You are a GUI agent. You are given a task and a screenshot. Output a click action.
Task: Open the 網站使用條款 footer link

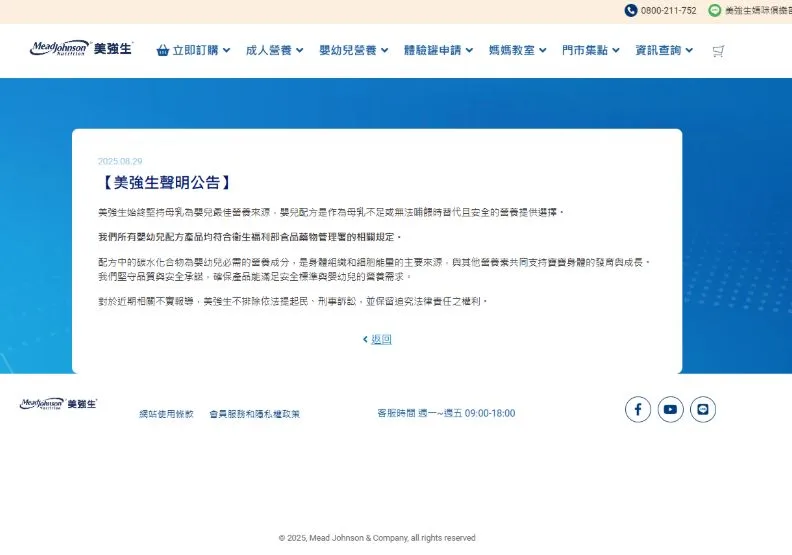[x=166, y=414]
